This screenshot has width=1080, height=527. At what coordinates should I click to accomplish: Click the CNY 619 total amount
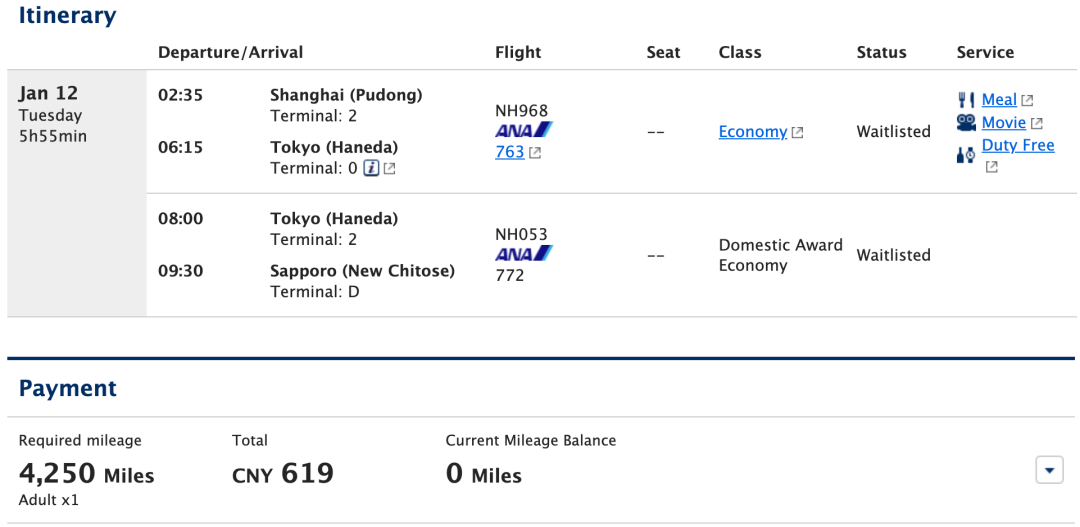pos(283,473)
